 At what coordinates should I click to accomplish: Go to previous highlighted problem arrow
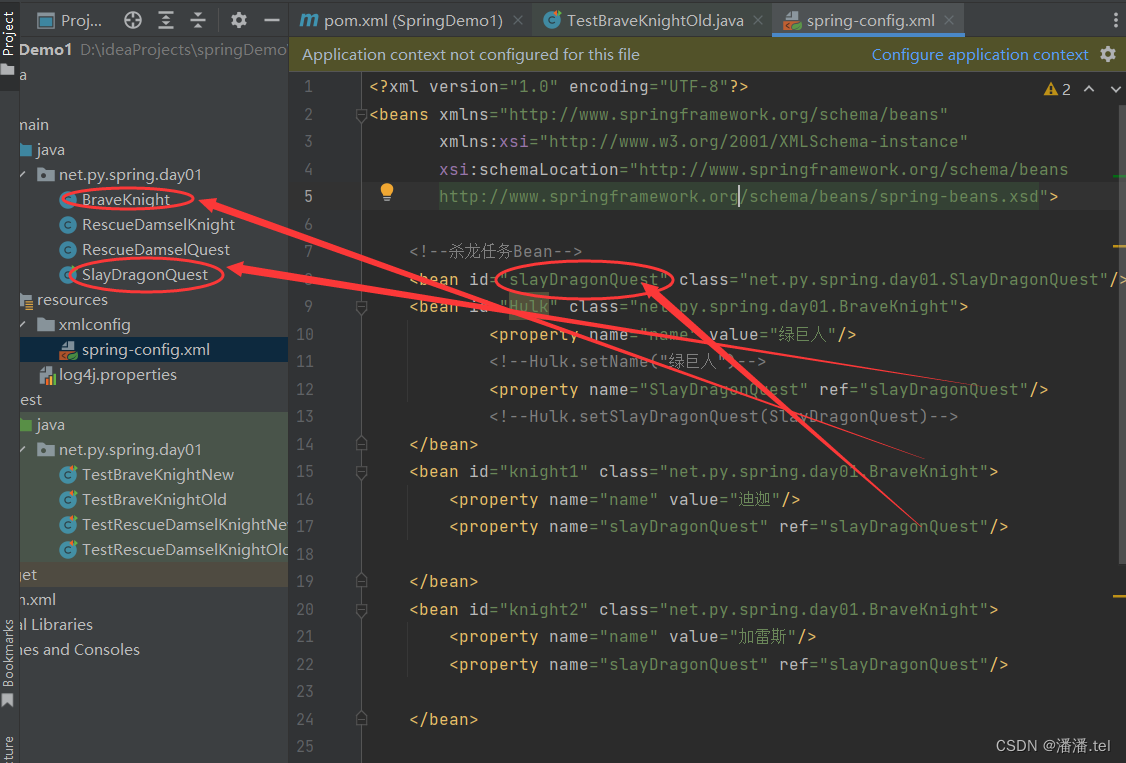[1089, 89]
